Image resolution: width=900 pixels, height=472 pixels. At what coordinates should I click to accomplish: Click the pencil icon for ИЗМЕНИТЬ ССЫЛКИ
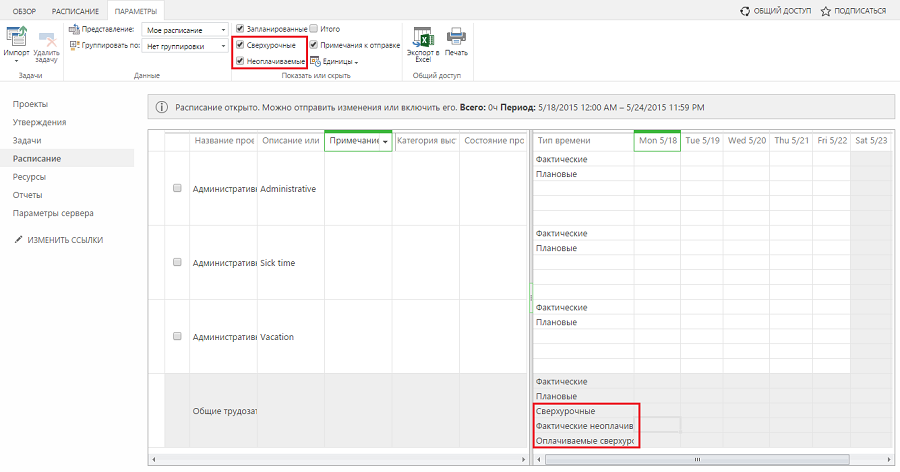tap(18, 239)
